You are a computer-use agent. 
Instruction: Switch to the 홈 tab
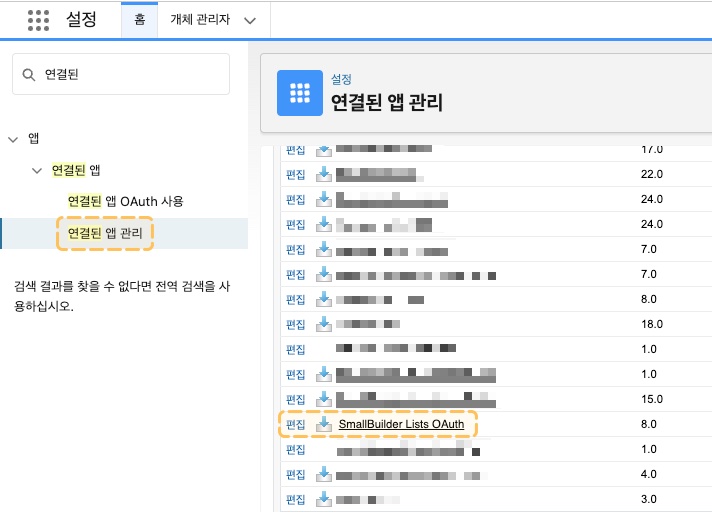139,20
